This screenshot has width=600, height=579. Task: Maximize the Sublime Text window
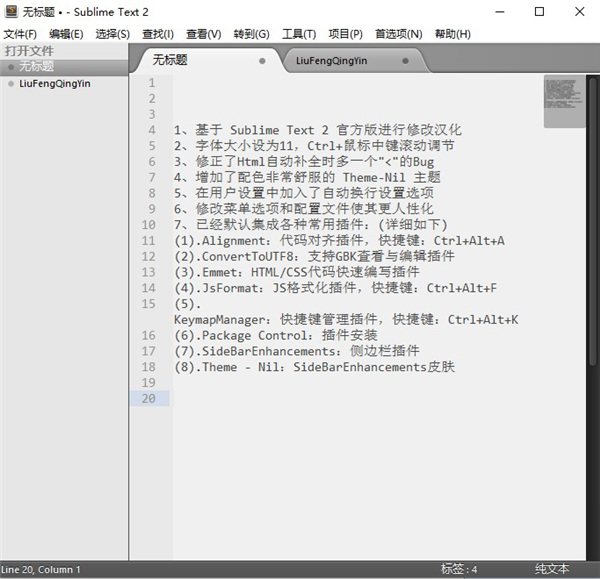coord(540,12)
